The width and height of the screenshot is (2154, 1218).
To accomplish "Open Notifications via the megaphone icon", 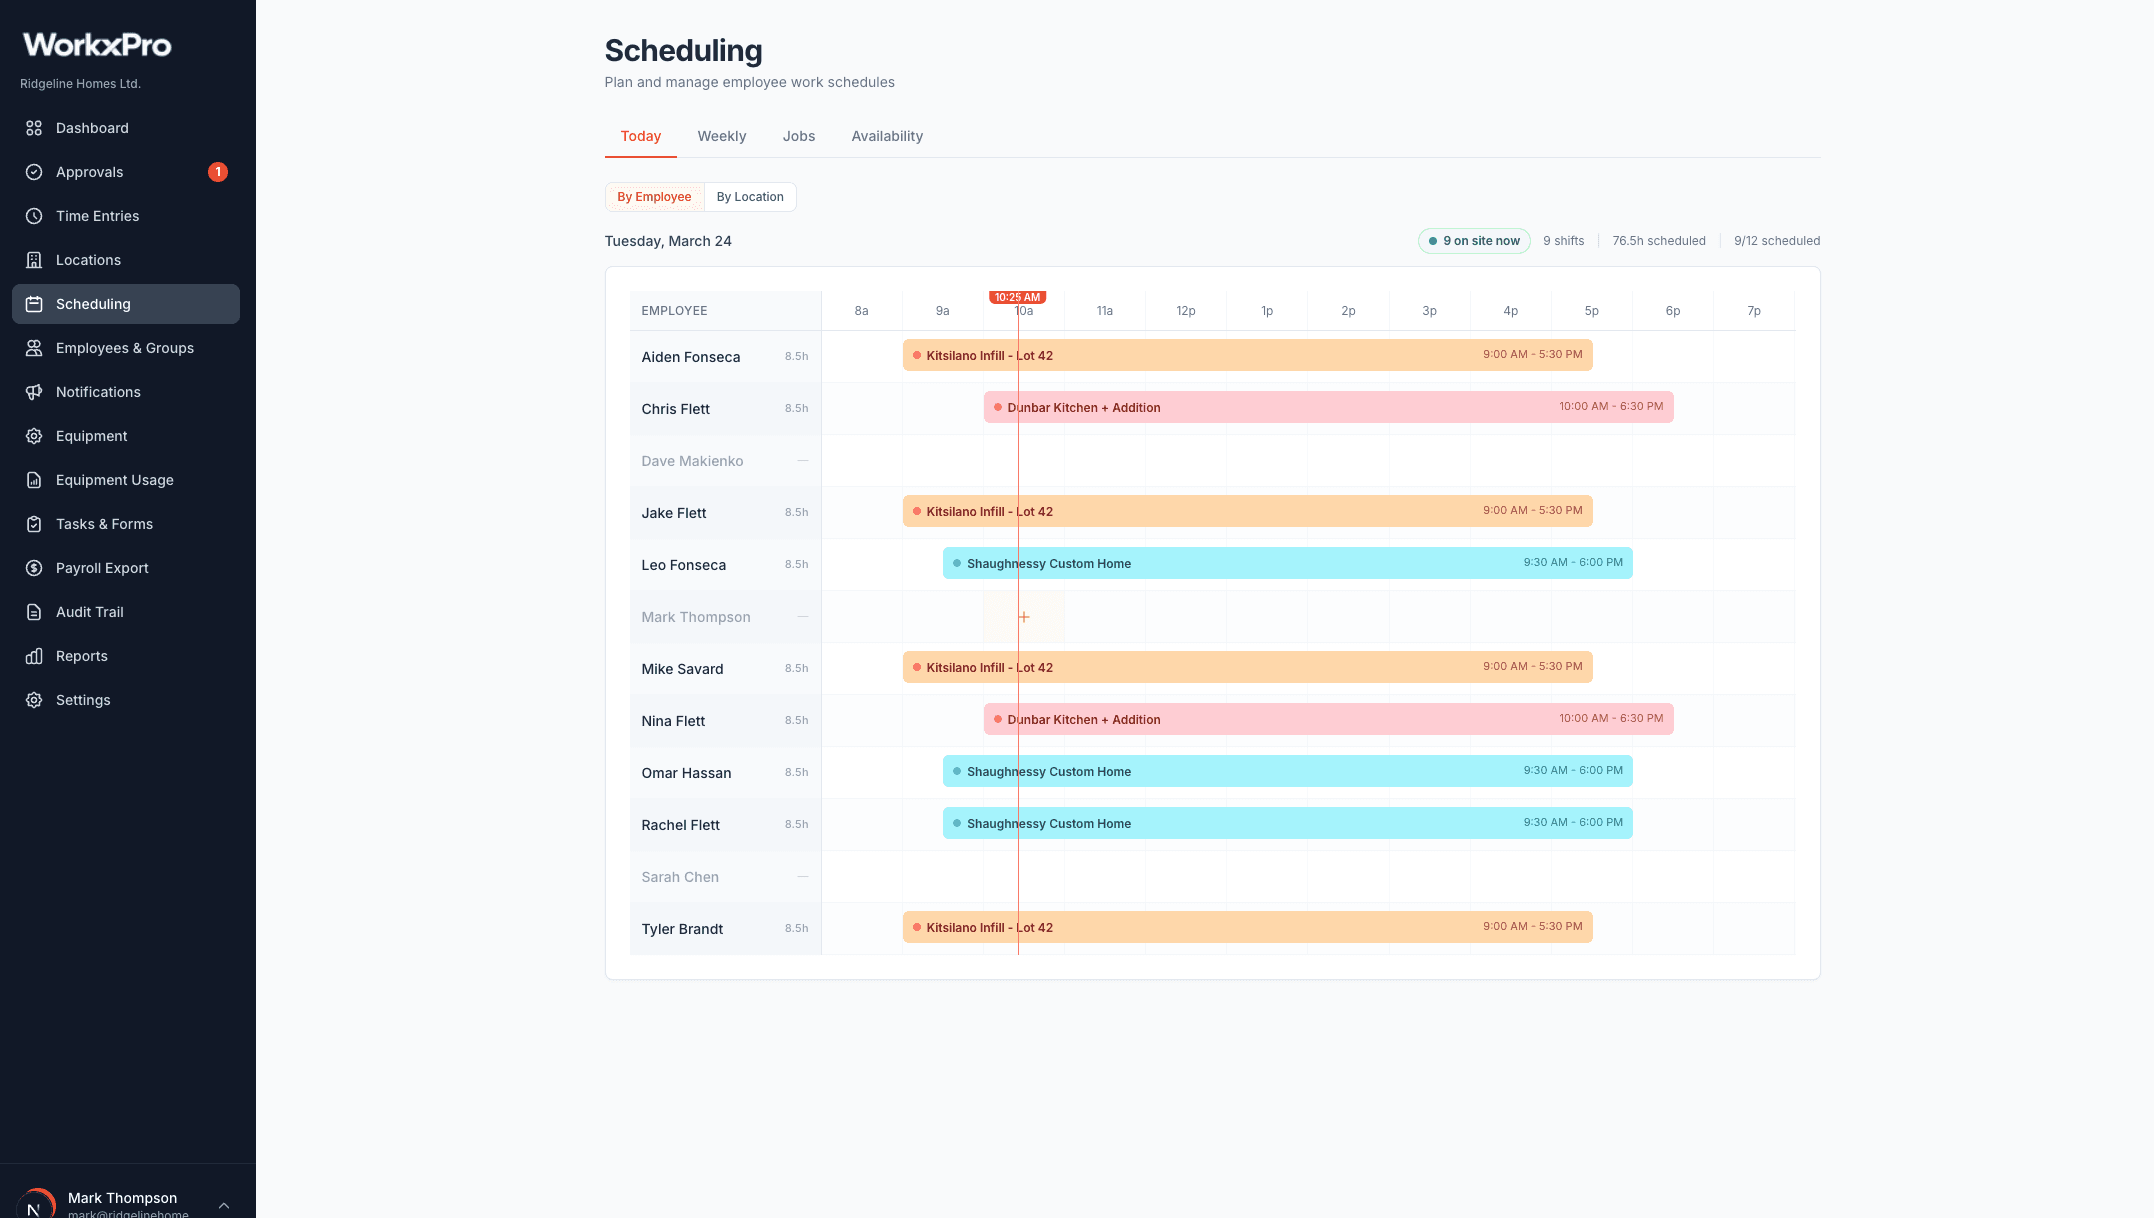I will 97,392.
